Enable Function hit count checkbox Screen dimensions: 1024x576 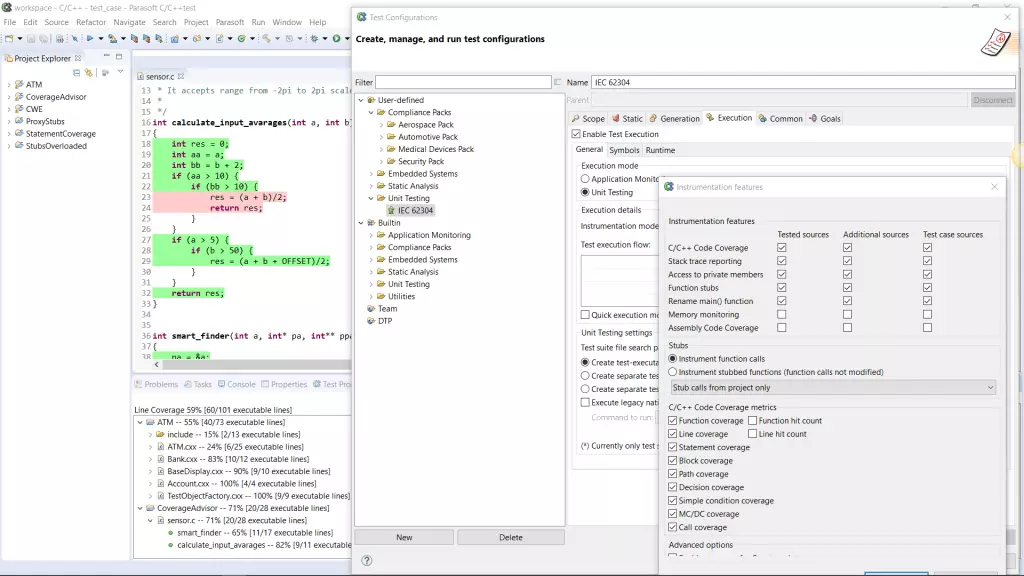[752, 421]
